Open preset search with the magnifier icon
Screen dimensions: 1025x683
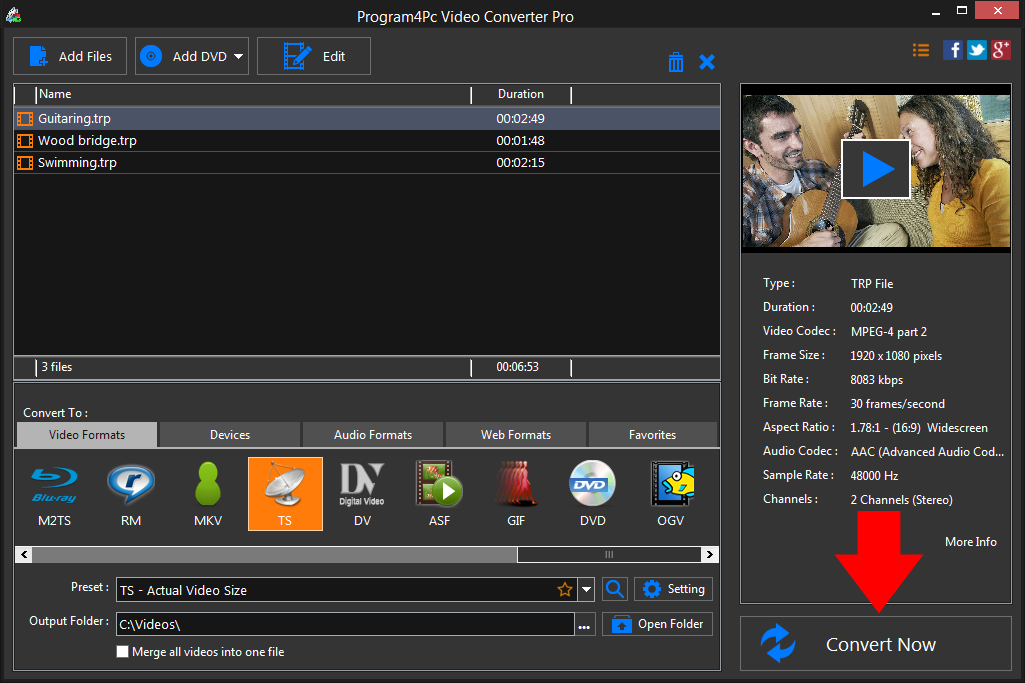614,589
